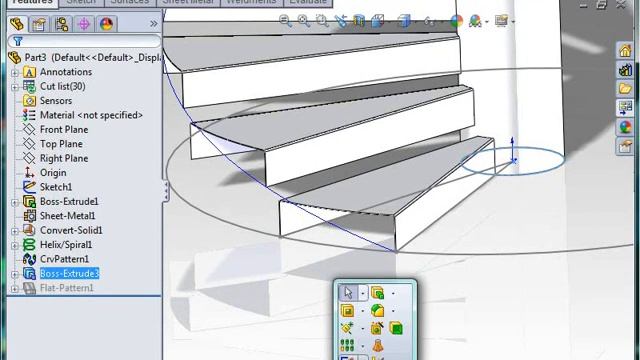Open the DisplayManager tab icon
Screen dimensions: 640x360
tap(107, 24)
